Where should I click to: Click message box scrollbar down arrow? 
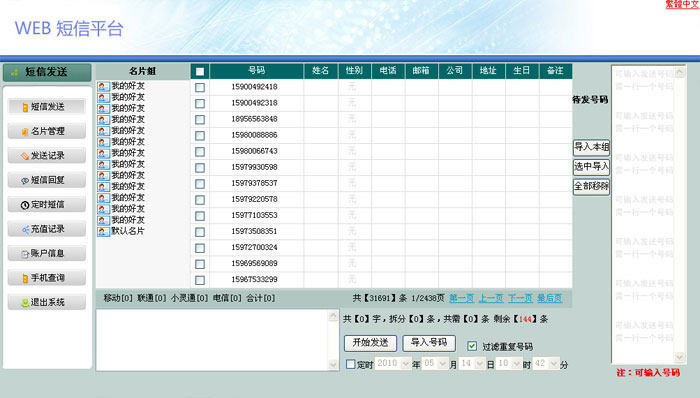tap(333, 365)
